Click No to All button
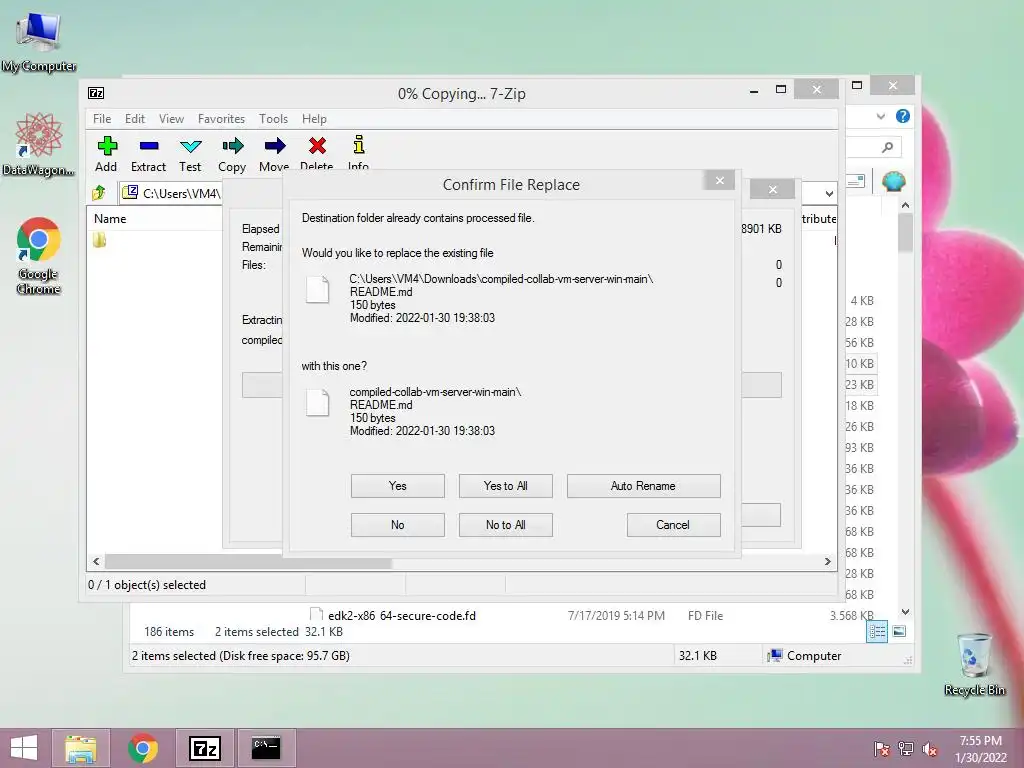The width and height of the screenshot is (1024, 768). pos(505,525)
